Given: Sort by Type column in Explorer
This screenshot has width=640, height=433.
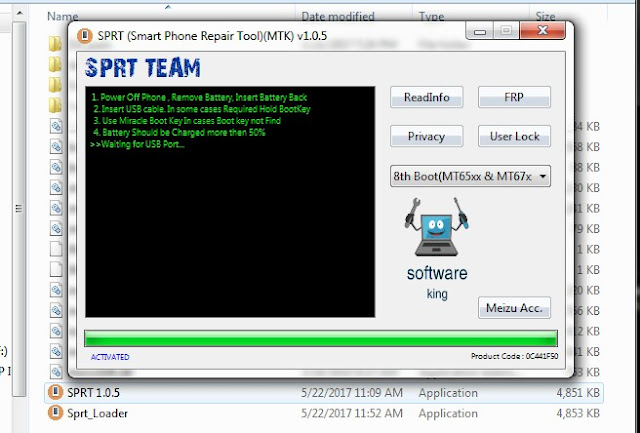Looking at the screenshot, I should point(431,16).
